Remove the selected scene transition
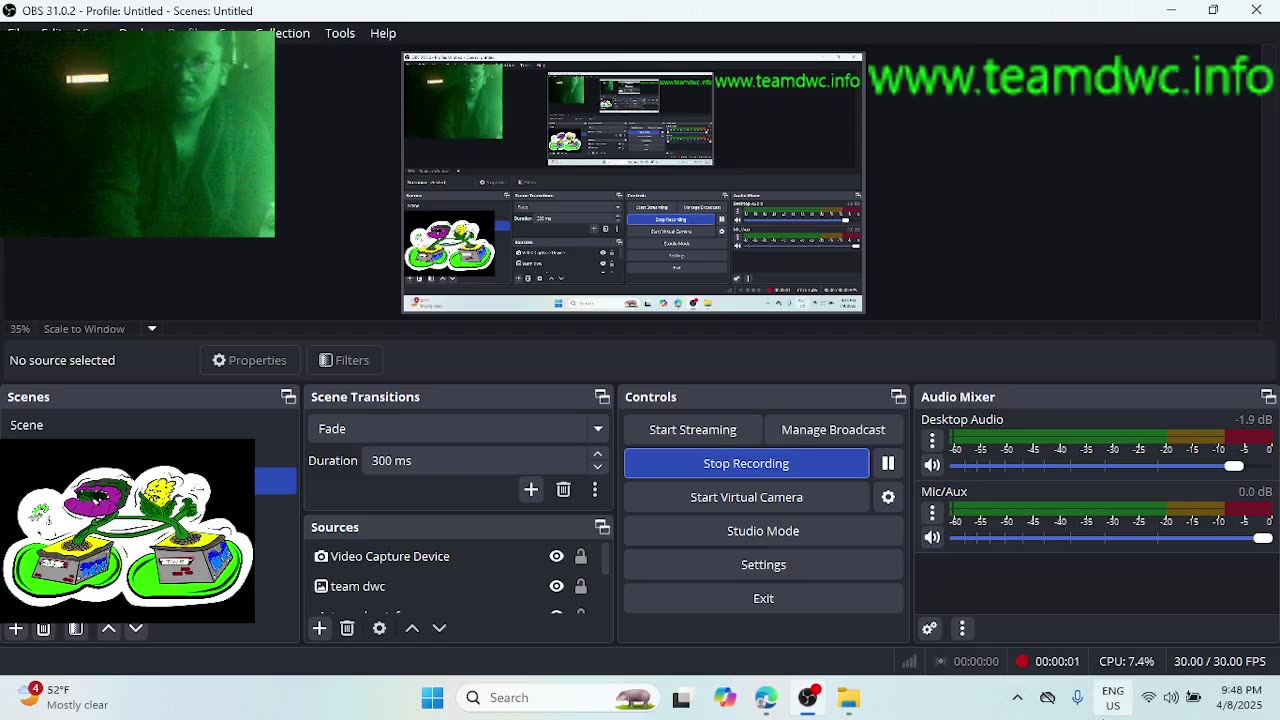1280x720 pixels. pyautogui.click(x=563, y=489)
